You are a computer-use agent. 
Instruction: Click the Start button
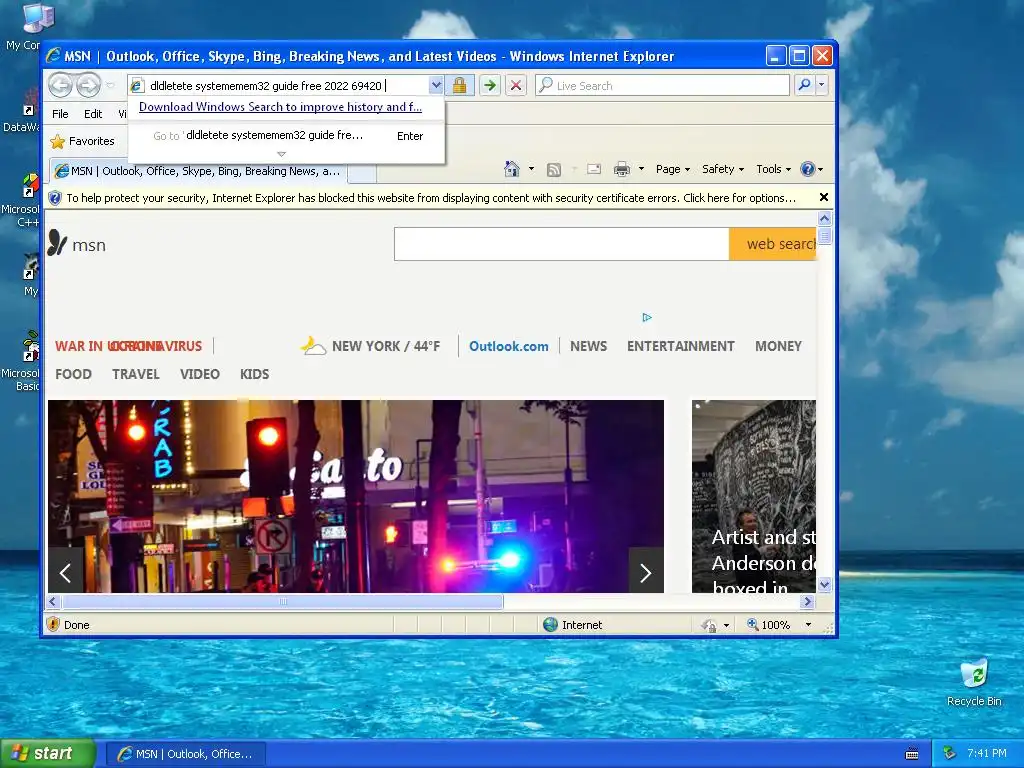(48, 753)
